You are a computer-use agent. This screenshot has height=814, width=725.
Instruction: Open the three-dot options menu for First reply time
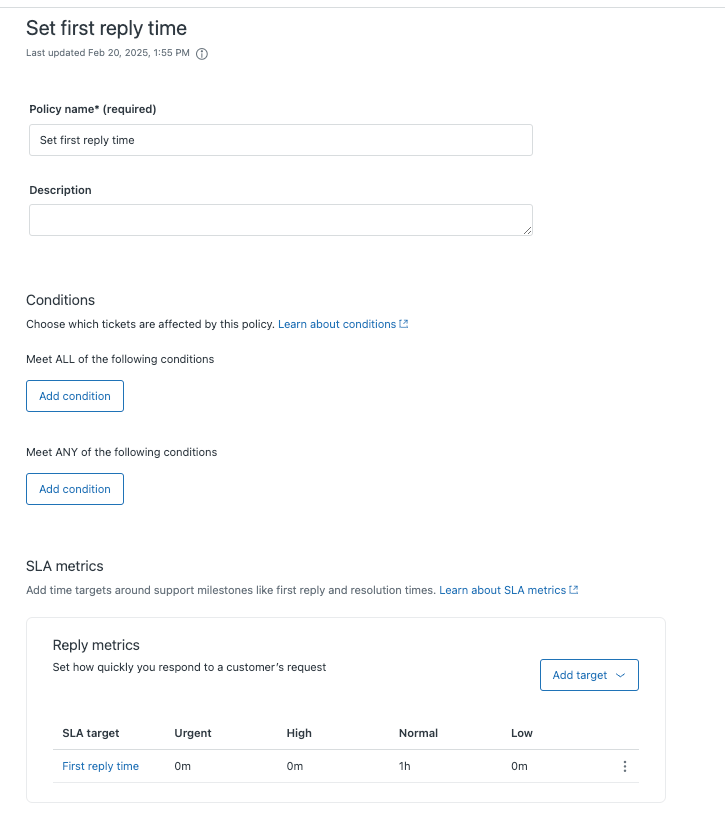pyautogui.click(x=625, y=765)
